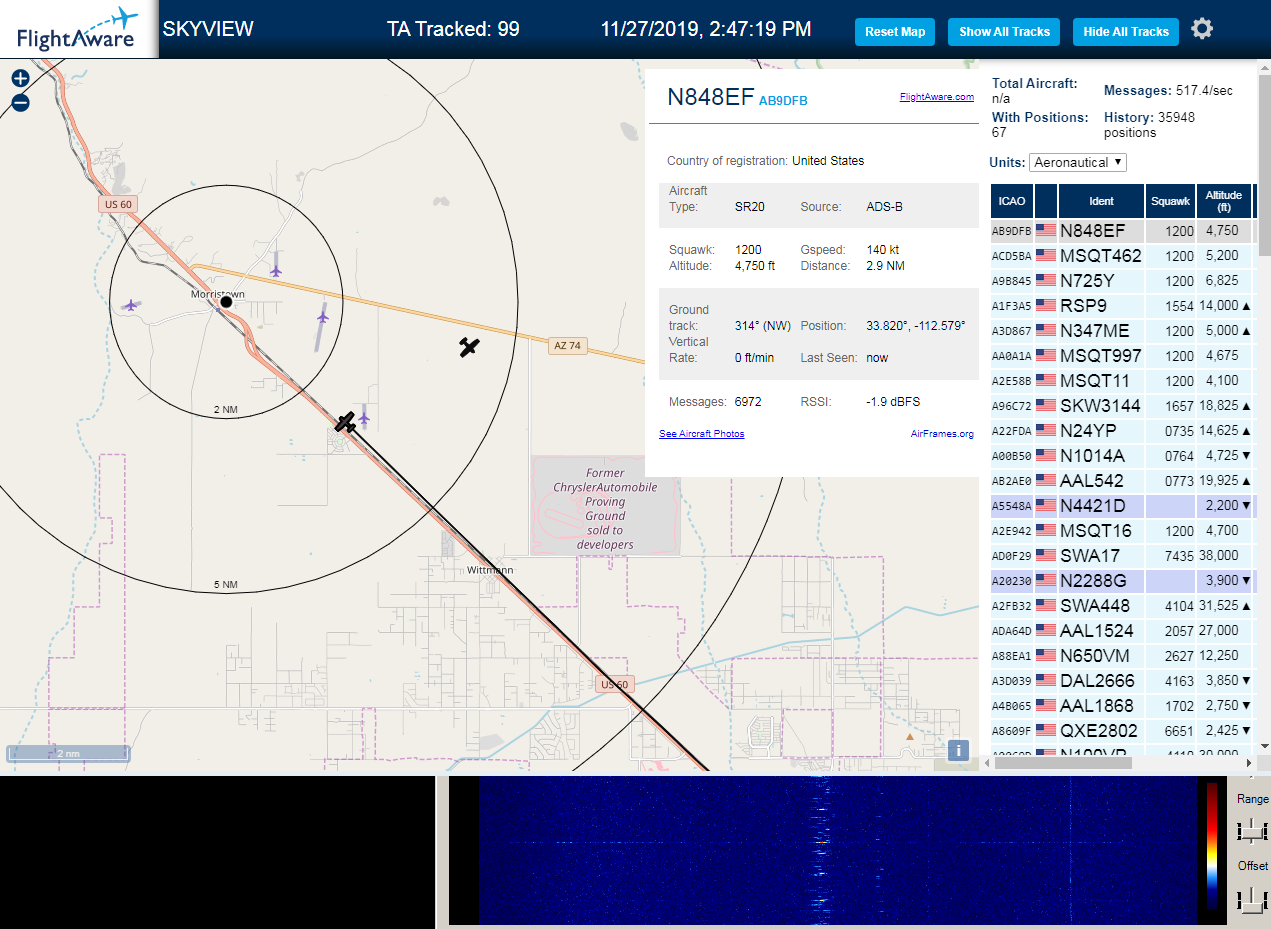Click US flag in SWA17 row
The image size is (1271, 929).
[1046, 556]
